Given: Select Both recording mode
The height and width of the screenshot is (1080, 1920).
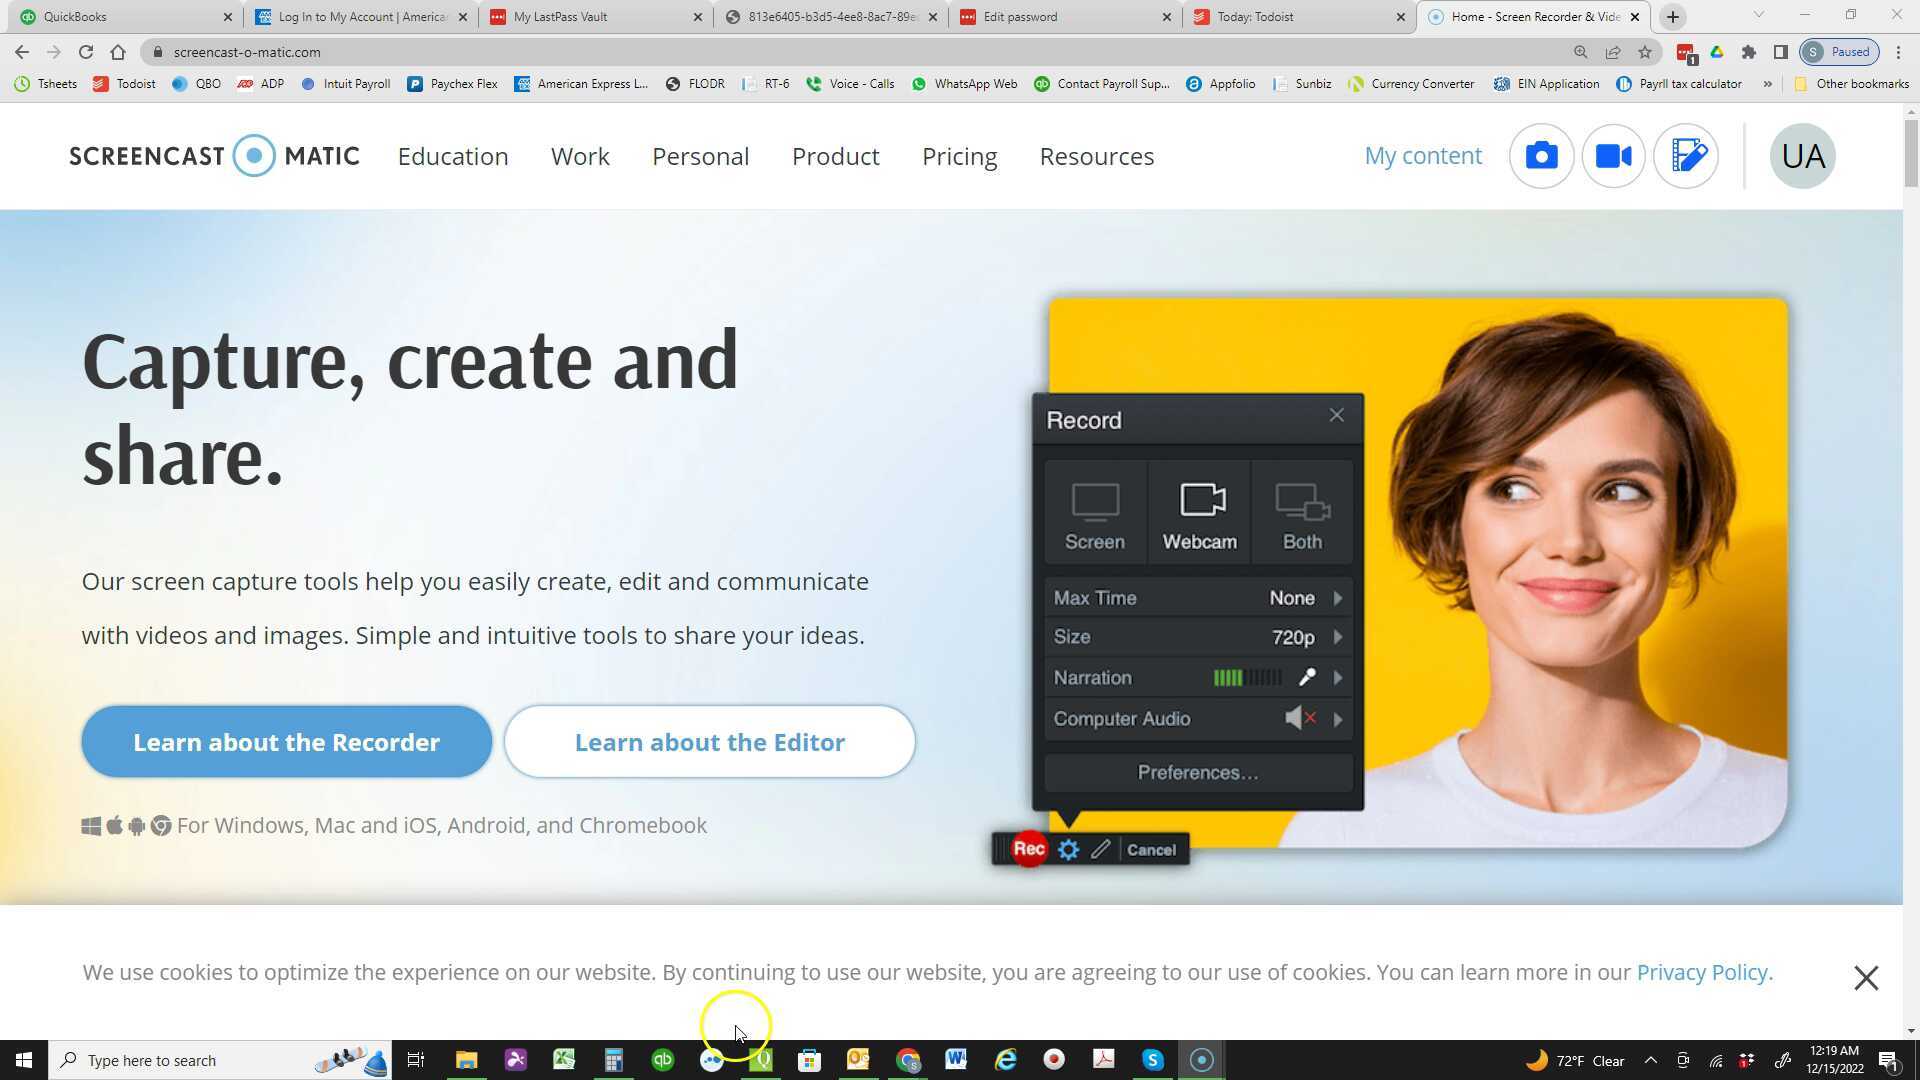Looking at the screenshot, I should tap(1301, 512).
